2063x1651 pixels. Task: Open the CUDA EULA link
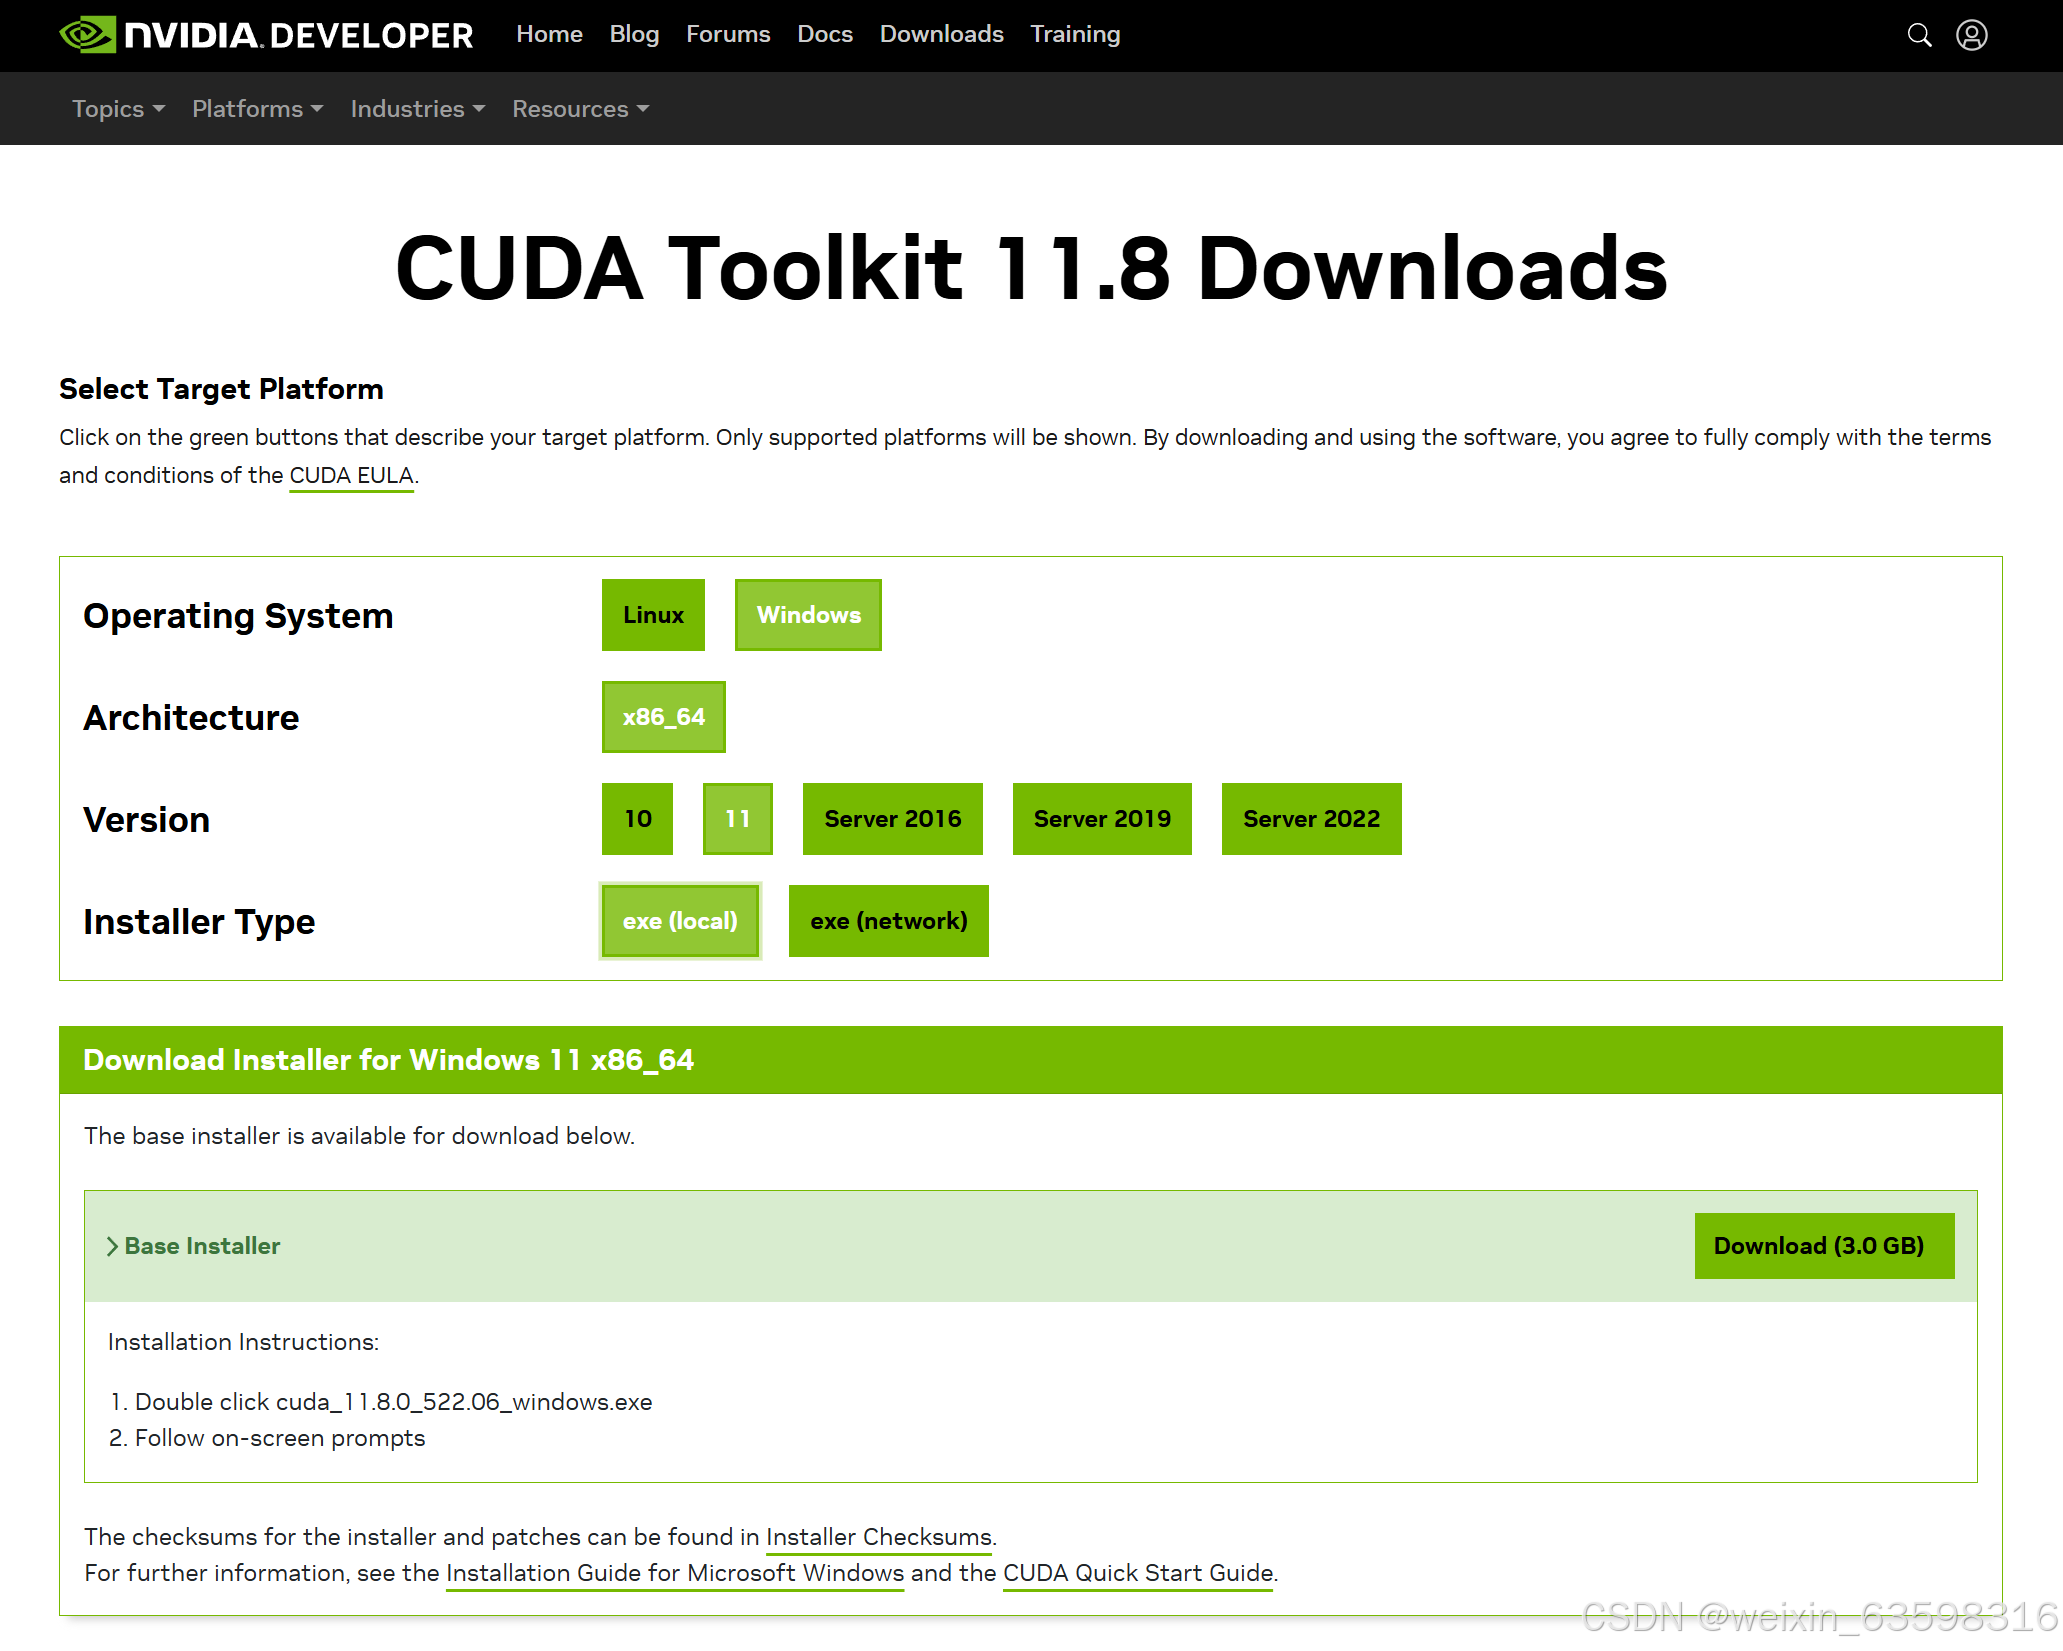(350, 475)
